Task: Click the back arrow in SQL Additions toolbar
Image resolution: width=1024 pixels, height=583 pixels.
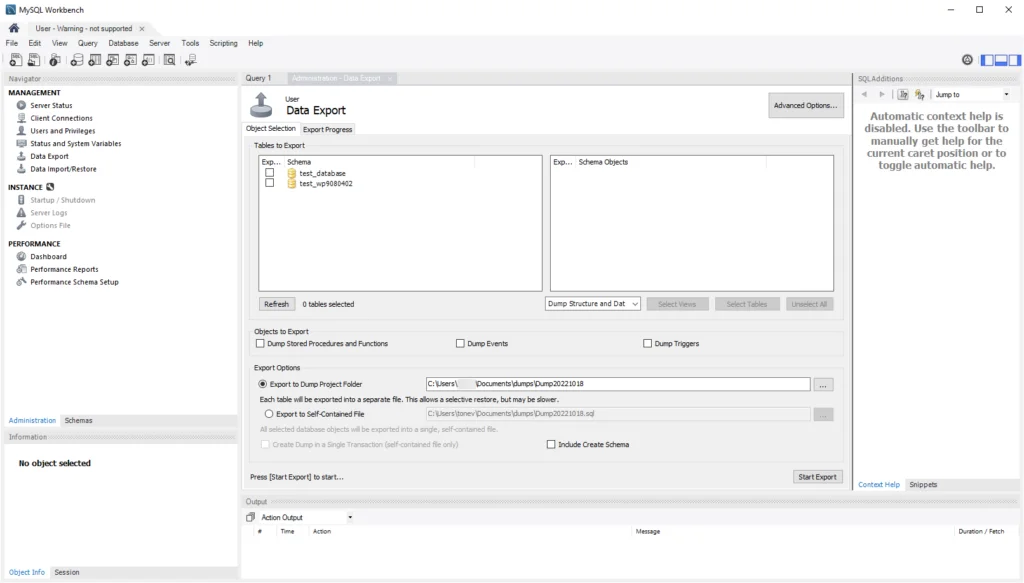Action: tap(865, 92)
